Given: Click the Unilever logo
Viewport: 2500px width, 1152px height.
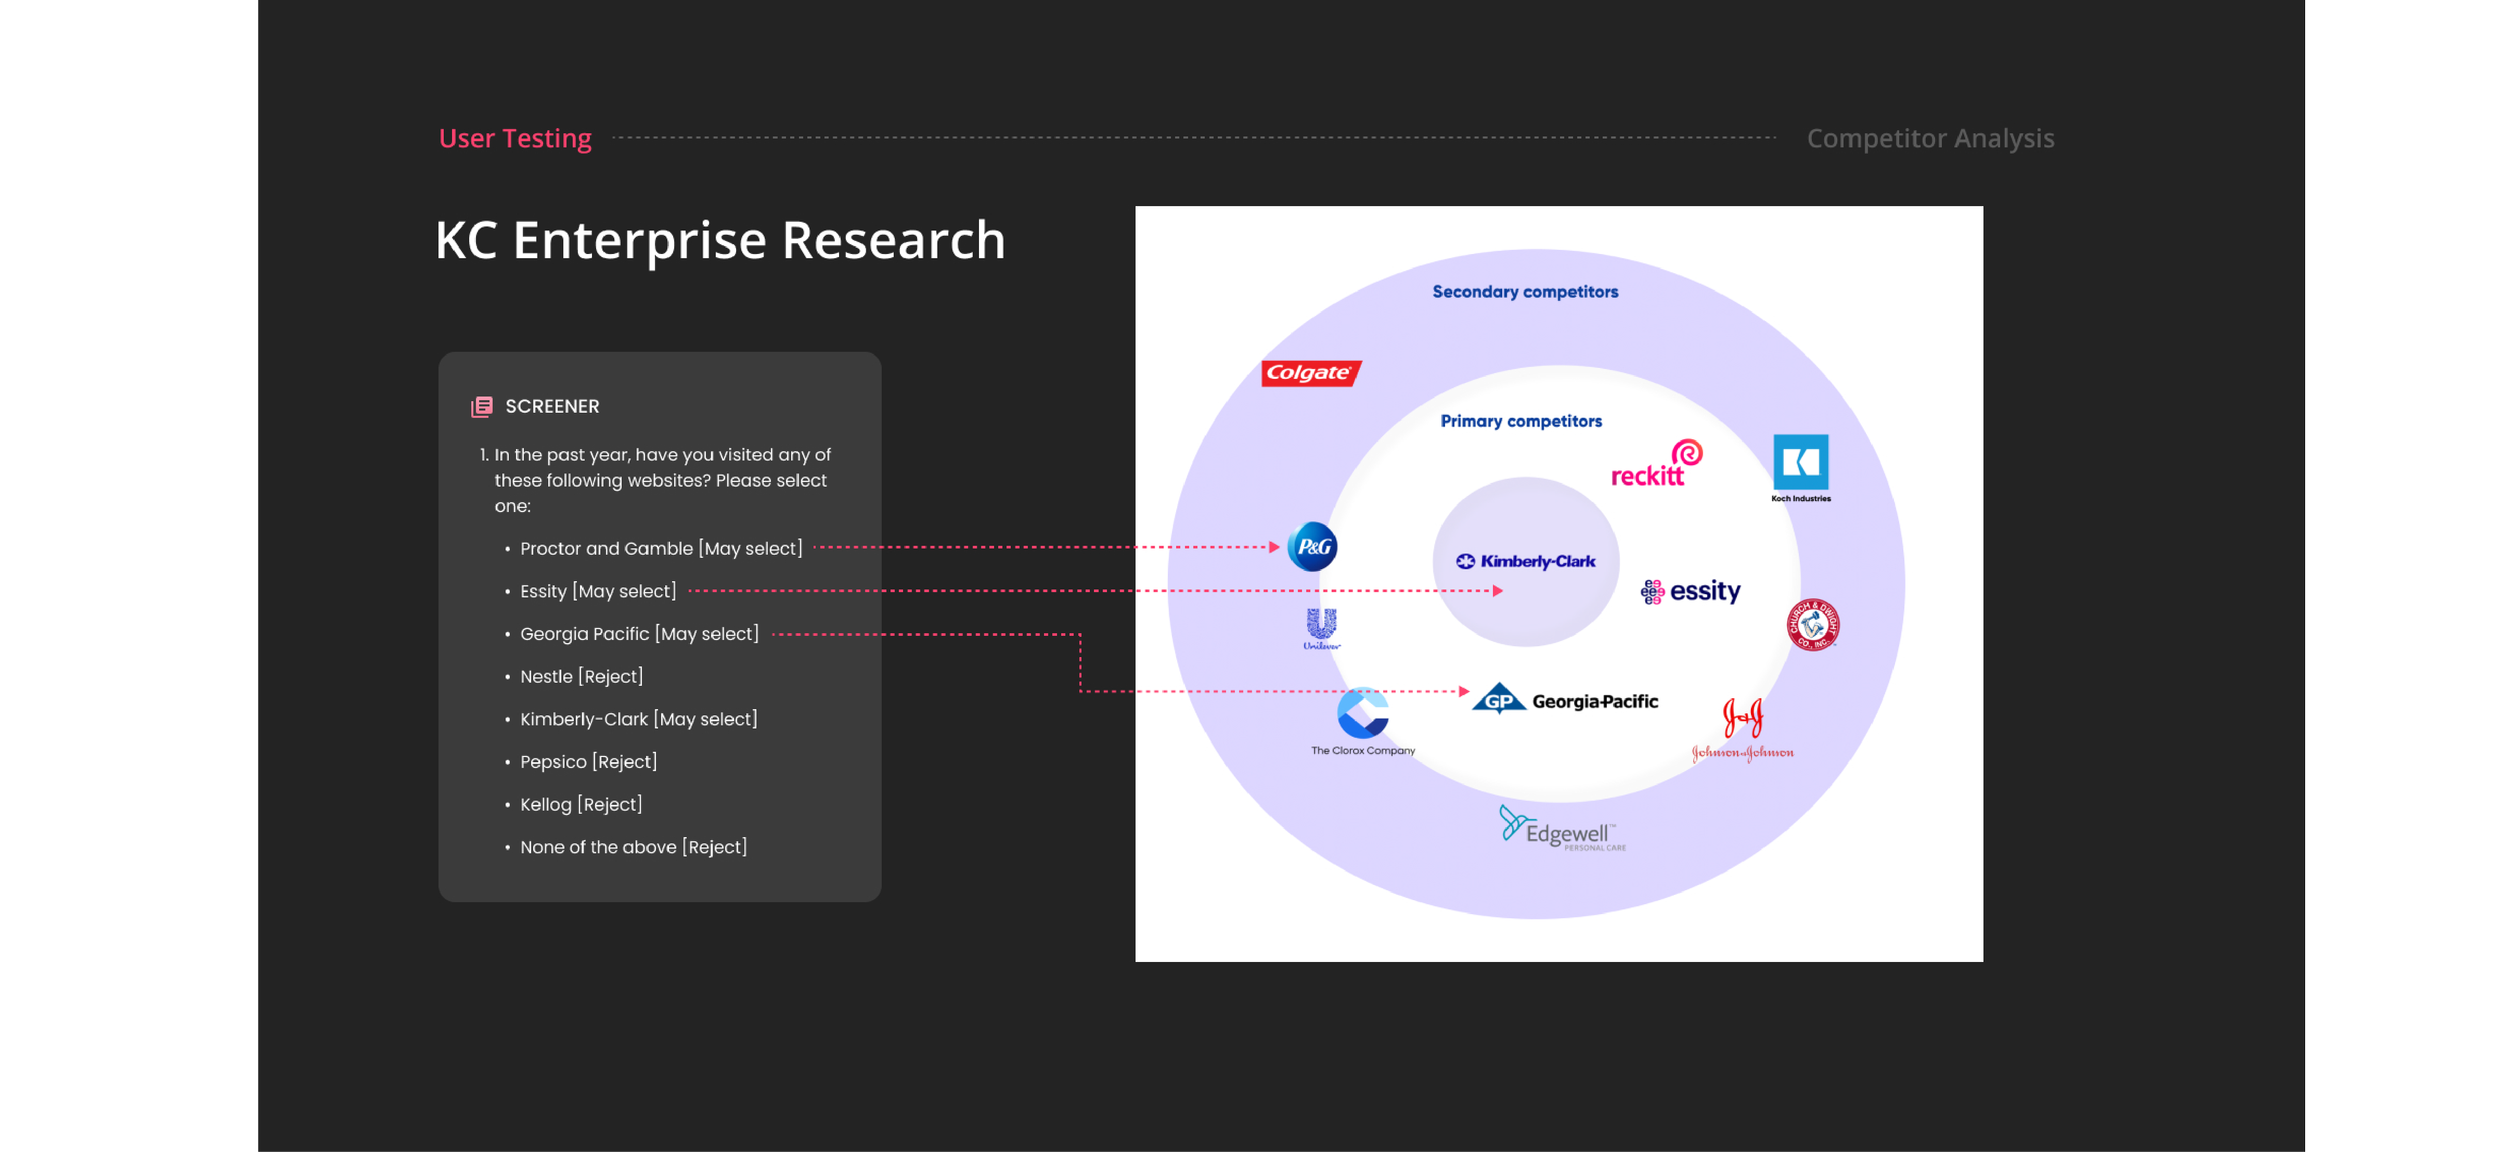Looking at the screenshot, I should tap(1321, 629).
